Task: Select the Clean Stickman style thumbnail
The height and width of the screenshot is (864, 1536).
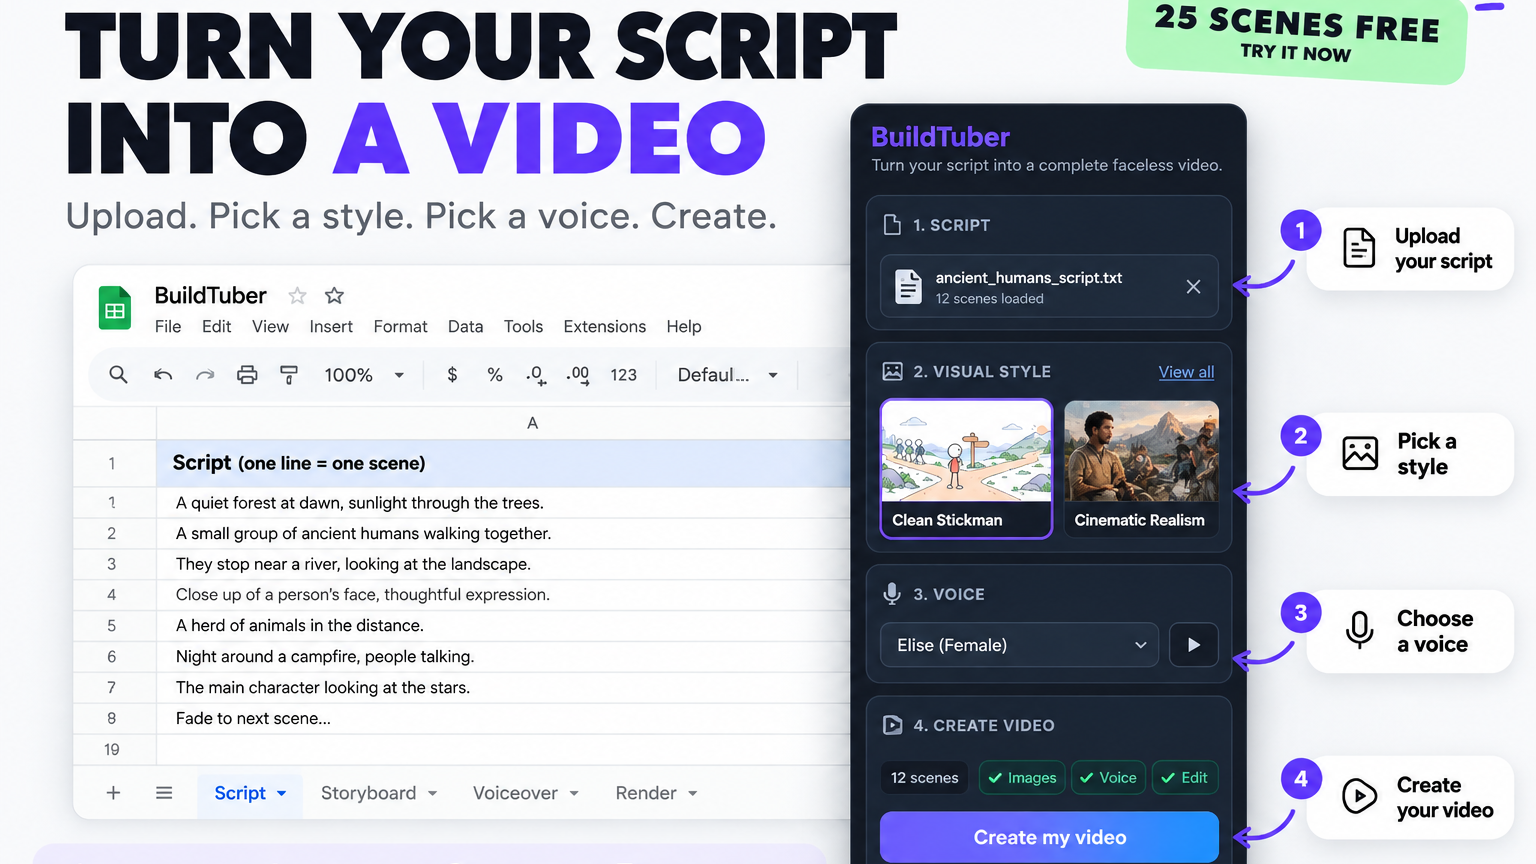Action: [x=966, y=469]
